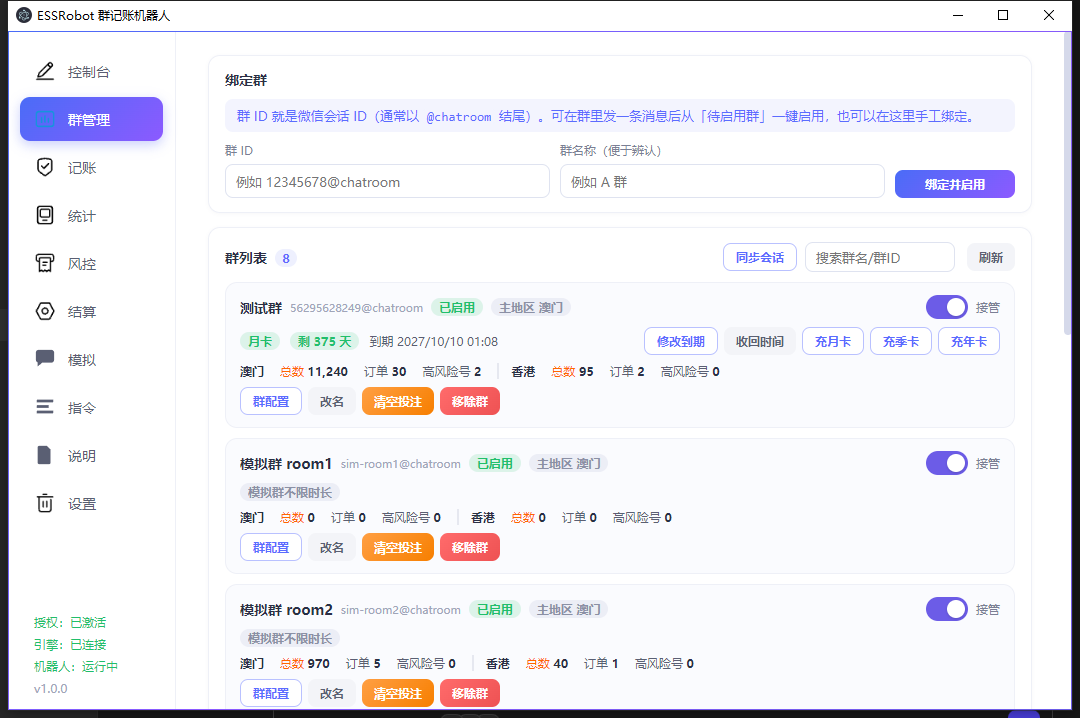Click the chat bubble icon for 模拟
1080x718 pixels.
click(45, 358)
